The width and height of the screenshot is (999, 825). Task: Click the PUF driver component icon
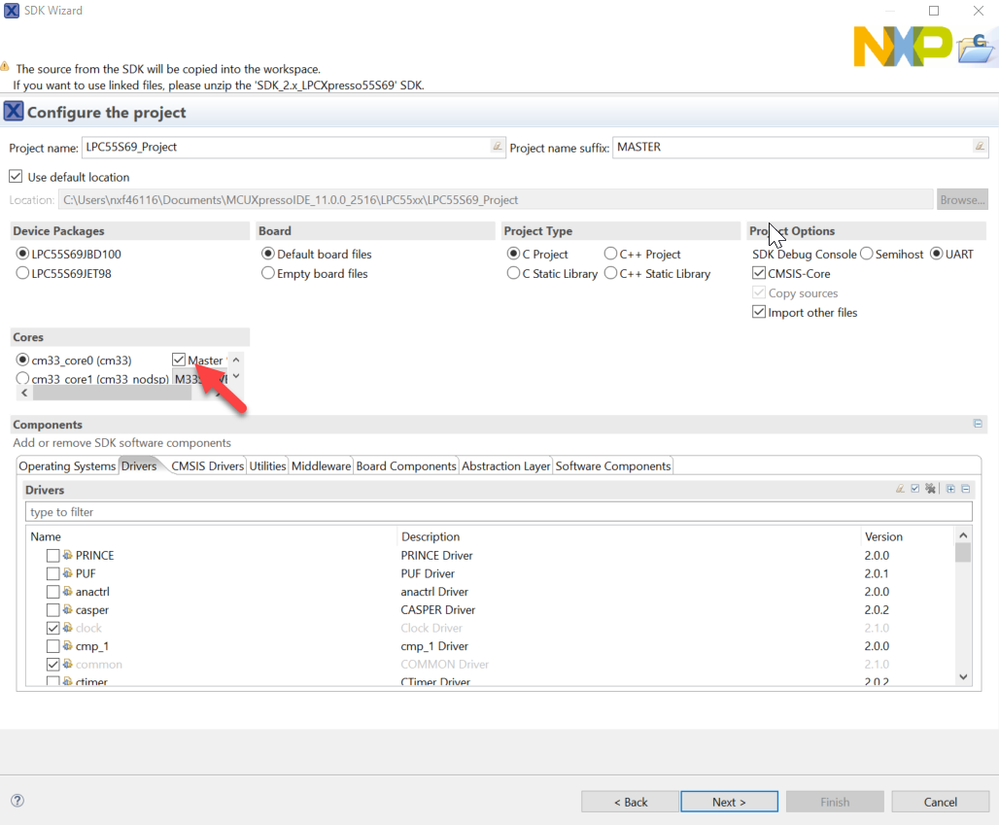click(x=68, y=573)
